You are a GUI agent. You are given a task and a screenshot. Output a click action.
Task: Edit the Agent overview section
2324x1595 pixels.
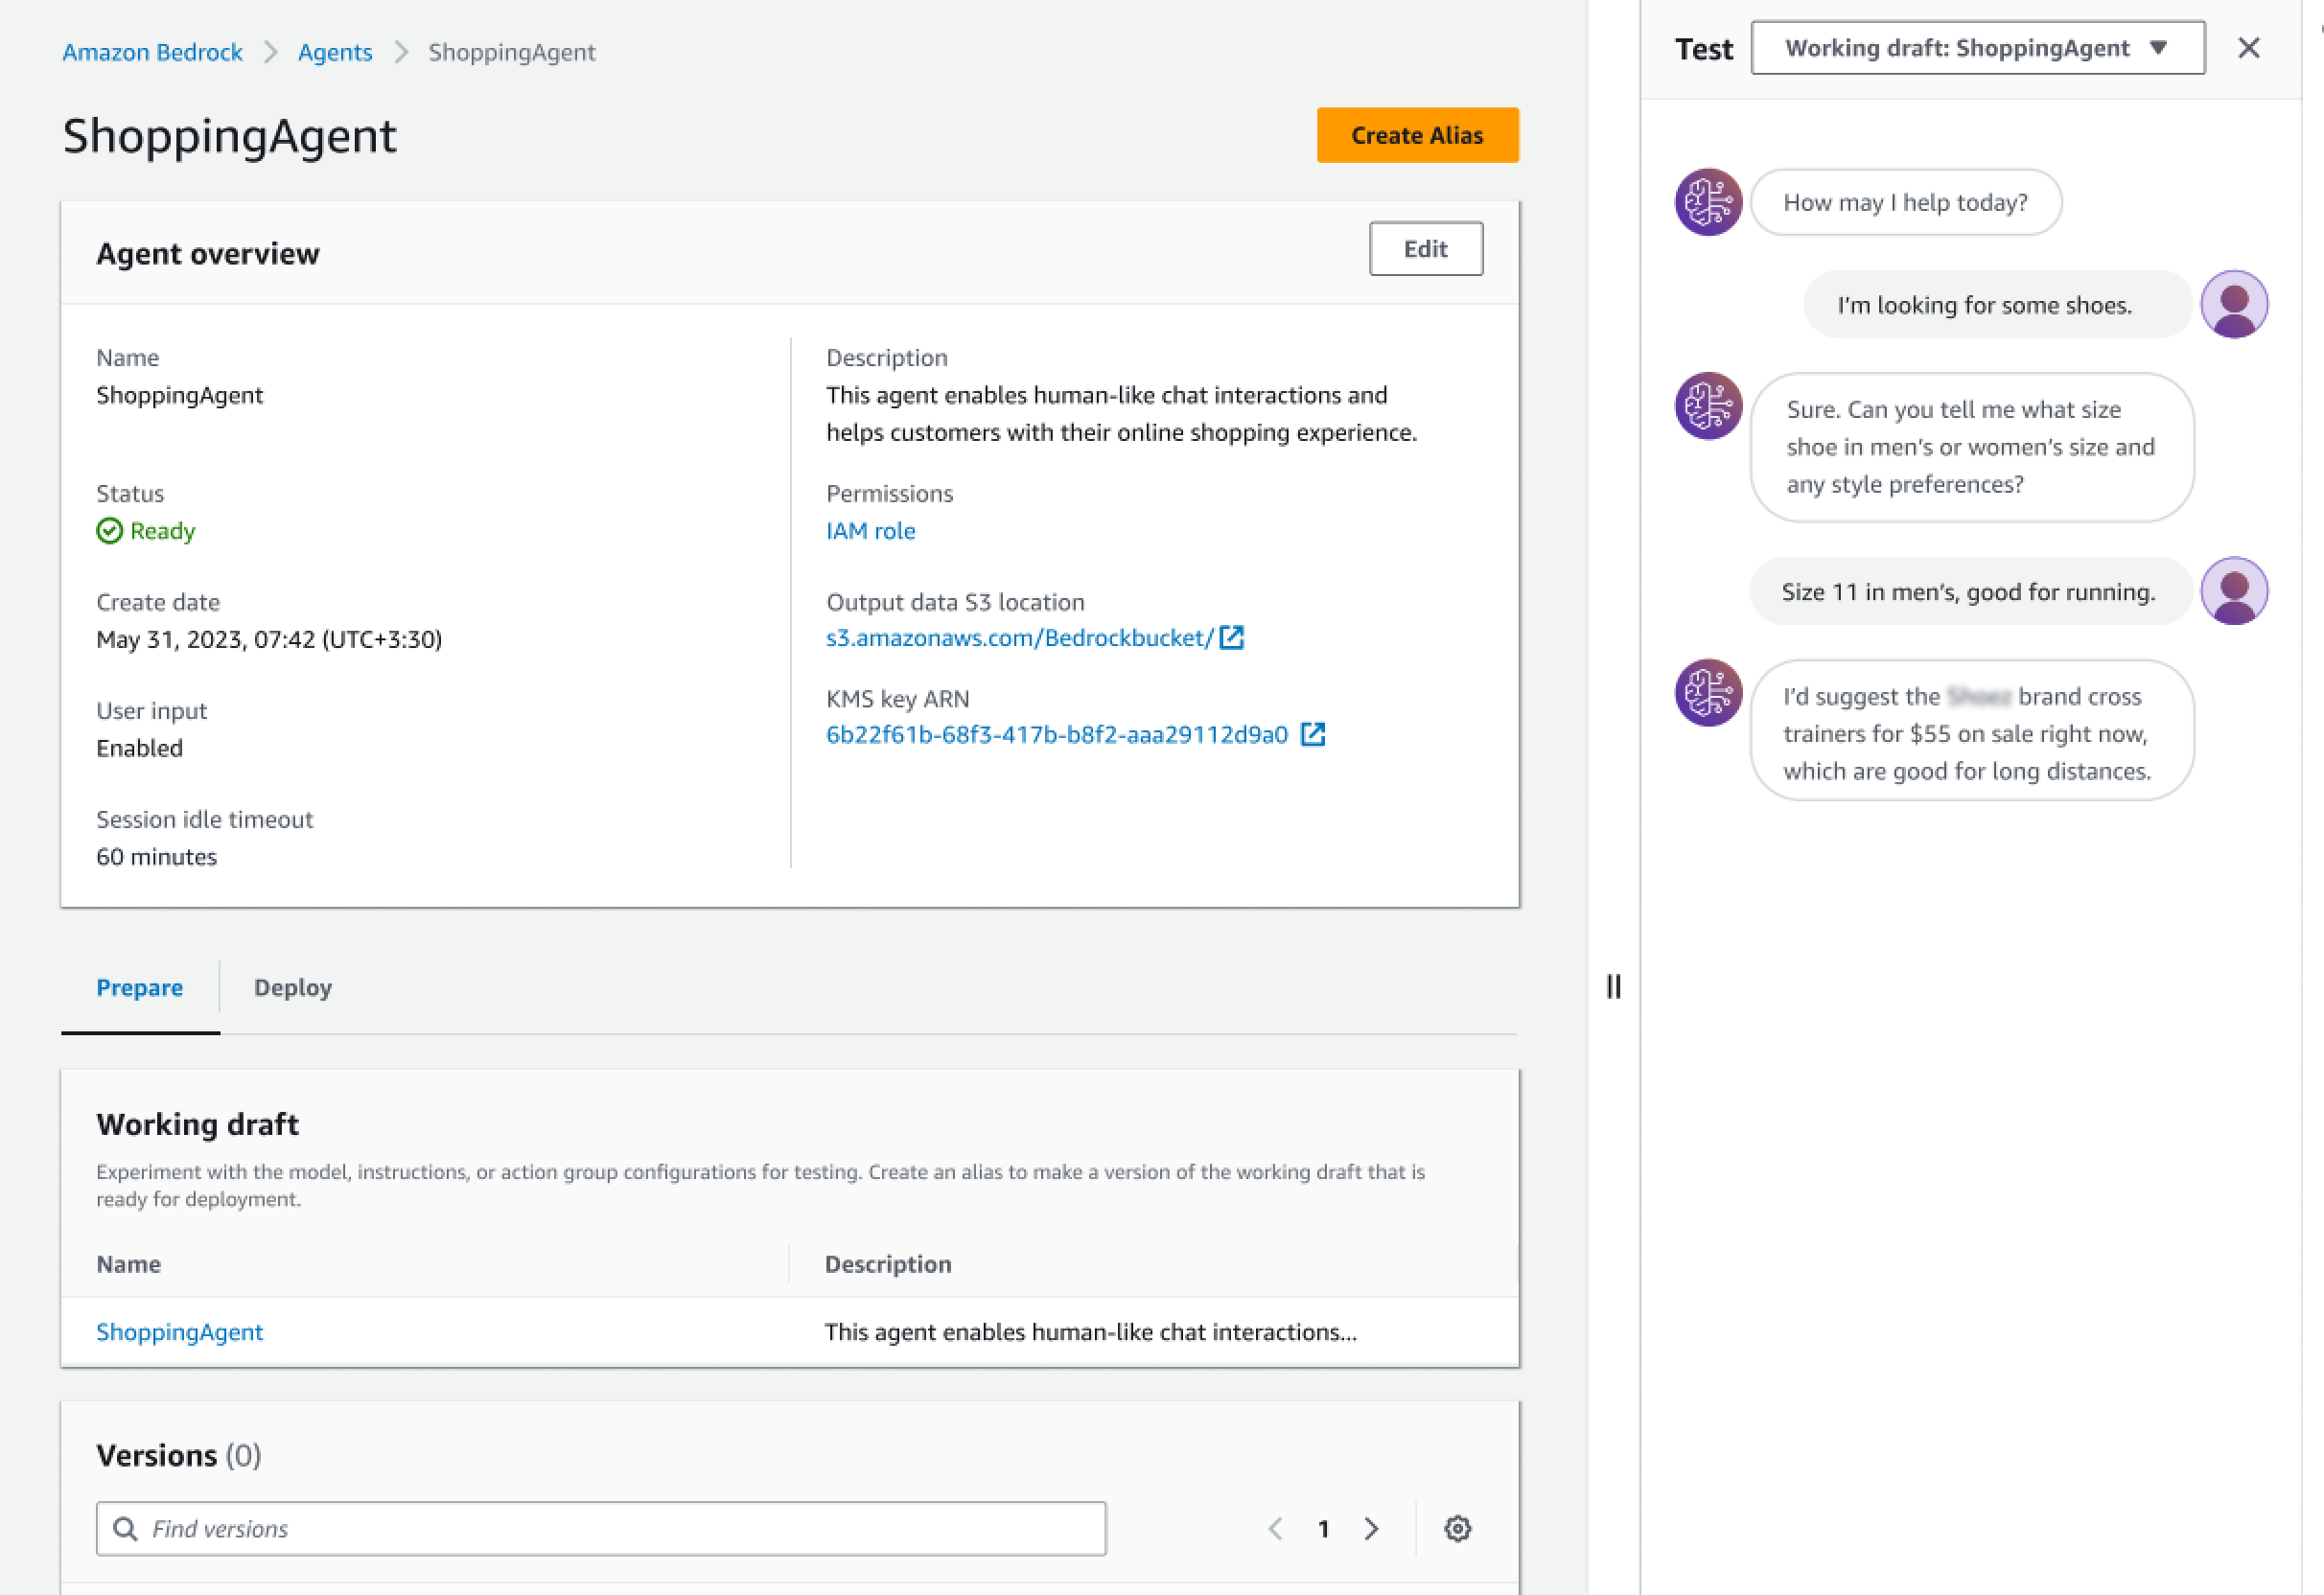click(1425, 249)
